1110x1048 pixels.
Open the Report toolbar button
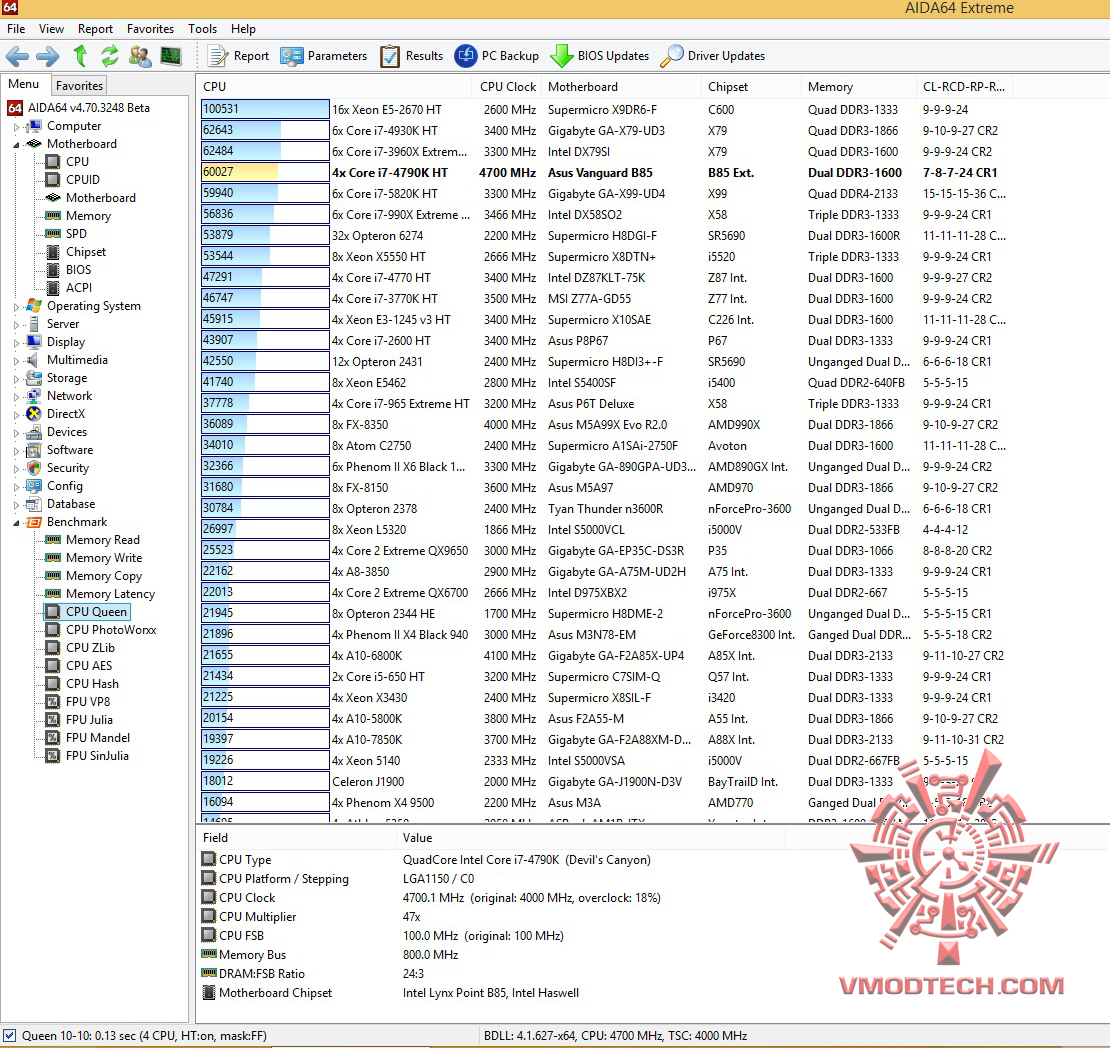(x=239, y=56)
